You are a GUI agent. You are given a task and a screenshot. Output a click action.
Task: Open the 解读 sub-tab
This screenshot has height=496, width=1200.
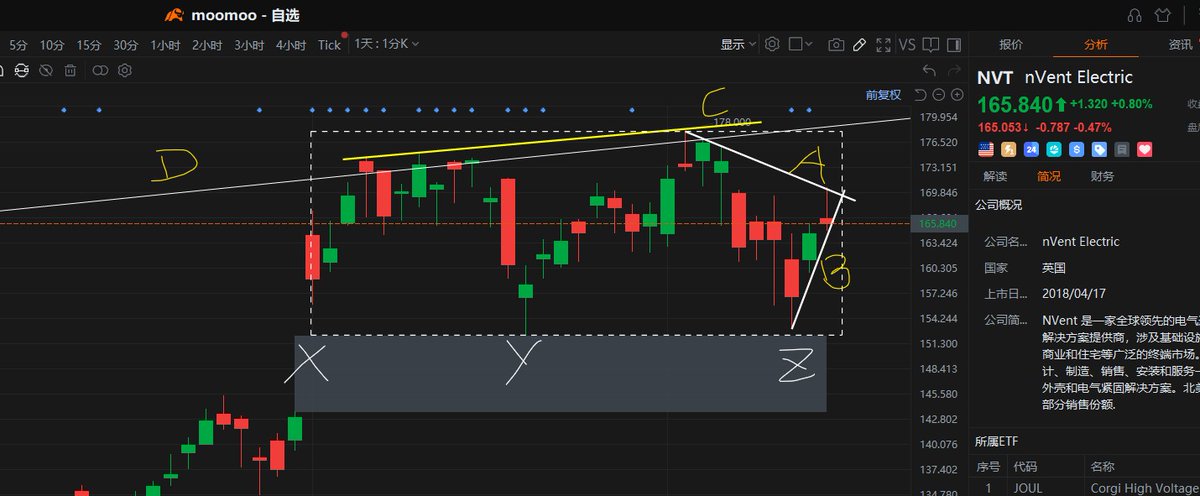(x=995, y=176)
